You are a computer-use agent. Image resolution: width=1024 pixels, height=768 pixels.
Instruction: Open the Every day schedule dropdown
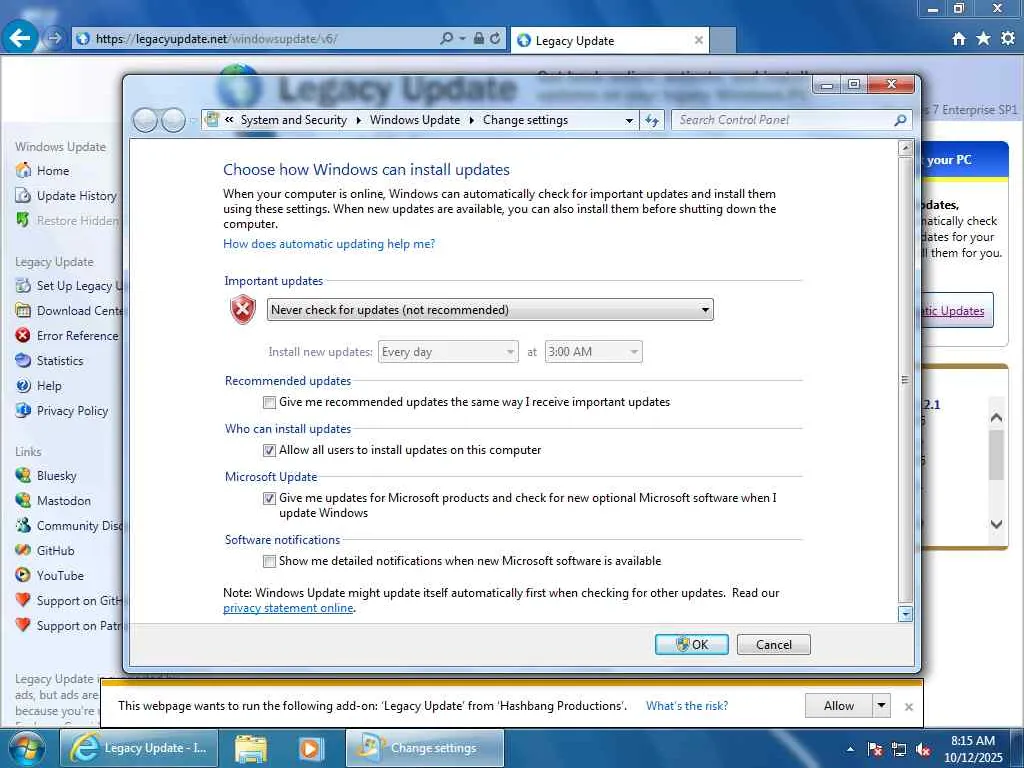click(448, 352)
